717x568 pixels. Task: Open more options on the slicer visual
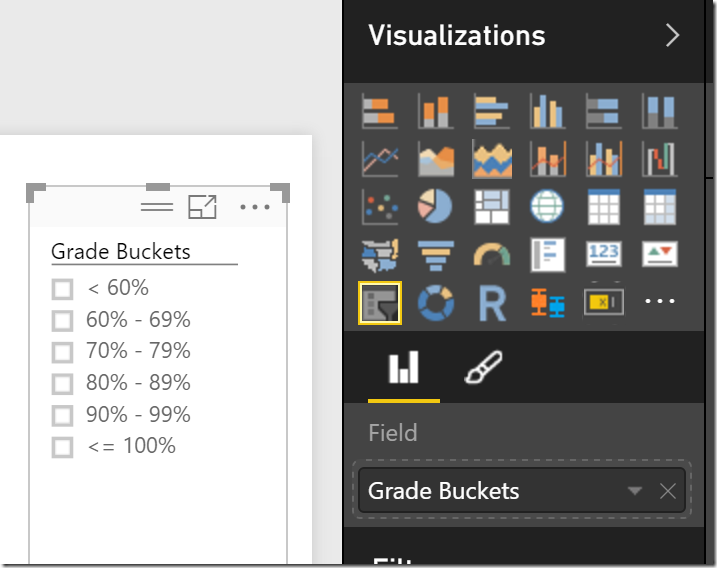pos(255,207)
